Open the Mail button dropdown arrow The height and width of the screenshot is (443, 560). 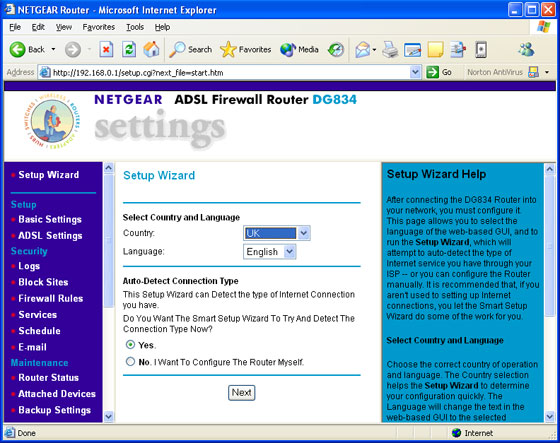click(374, 50)
